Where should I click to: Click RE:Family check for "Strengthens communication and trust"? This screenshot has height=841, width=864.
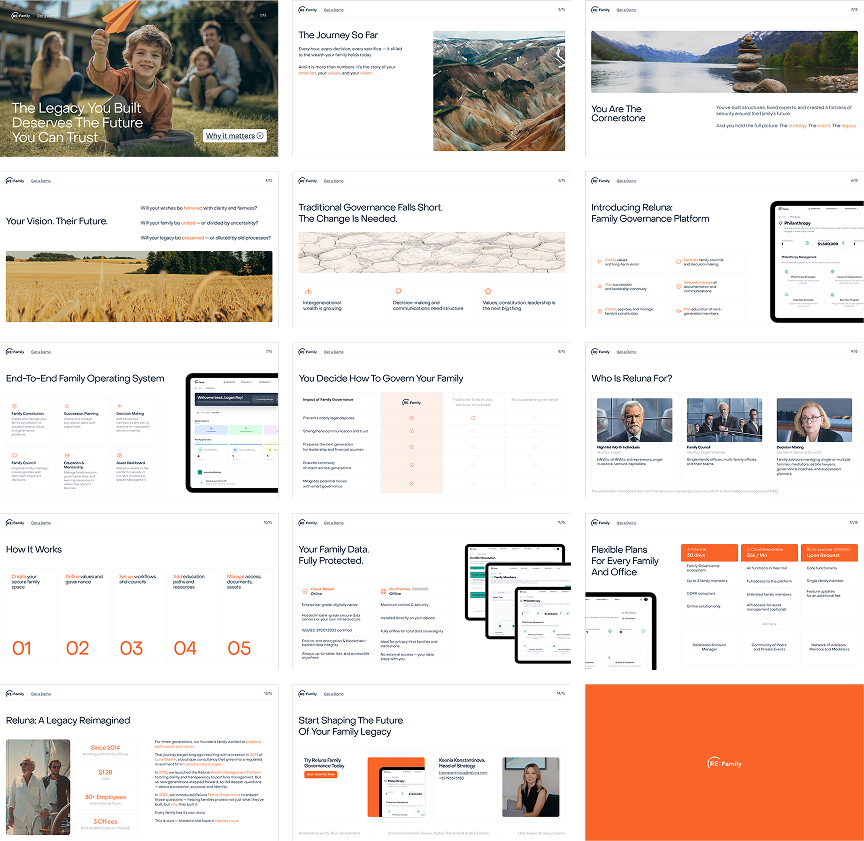411,431
